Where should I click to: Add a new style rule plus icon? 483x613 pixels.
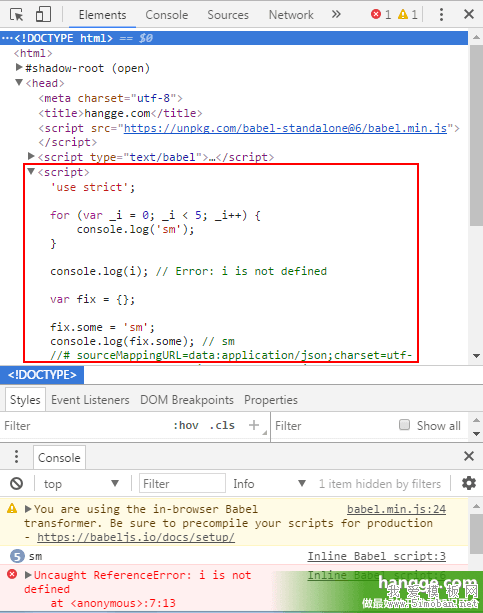pyautogui.click(x=254, y=425)
